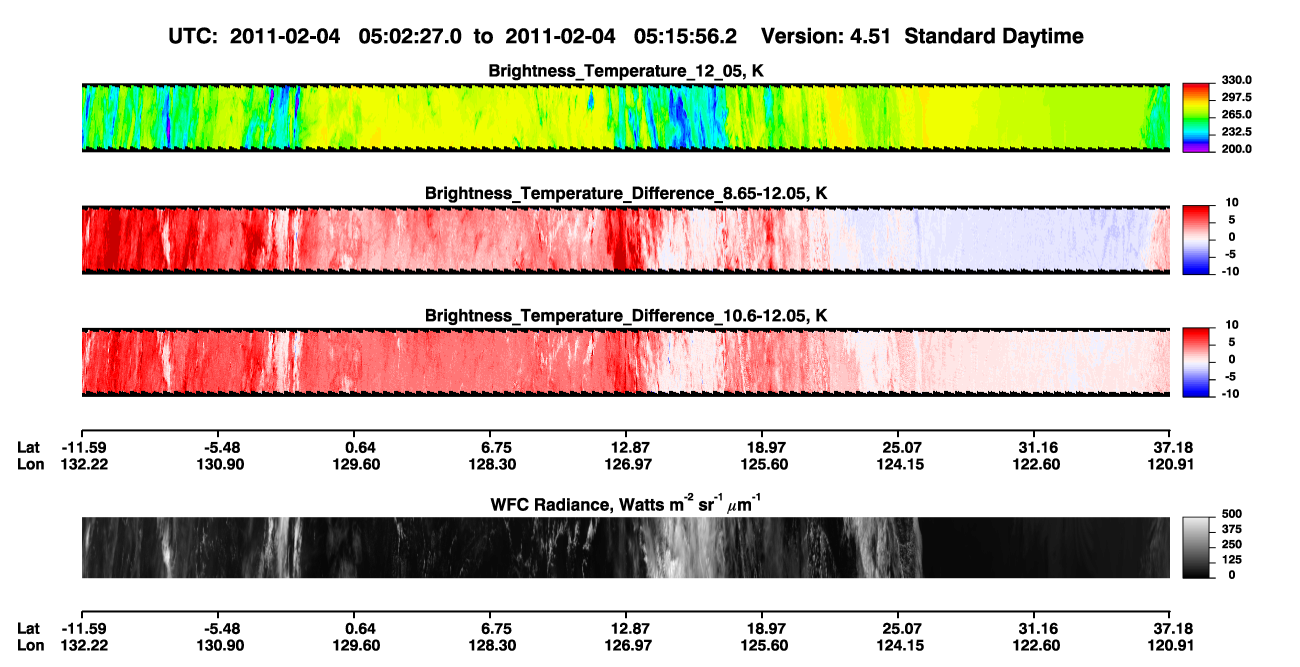Click latitude 18.97 below the WFC Radiance panel
The width and height of the screenshot is (1300, 667).
[x=763, y=628]
